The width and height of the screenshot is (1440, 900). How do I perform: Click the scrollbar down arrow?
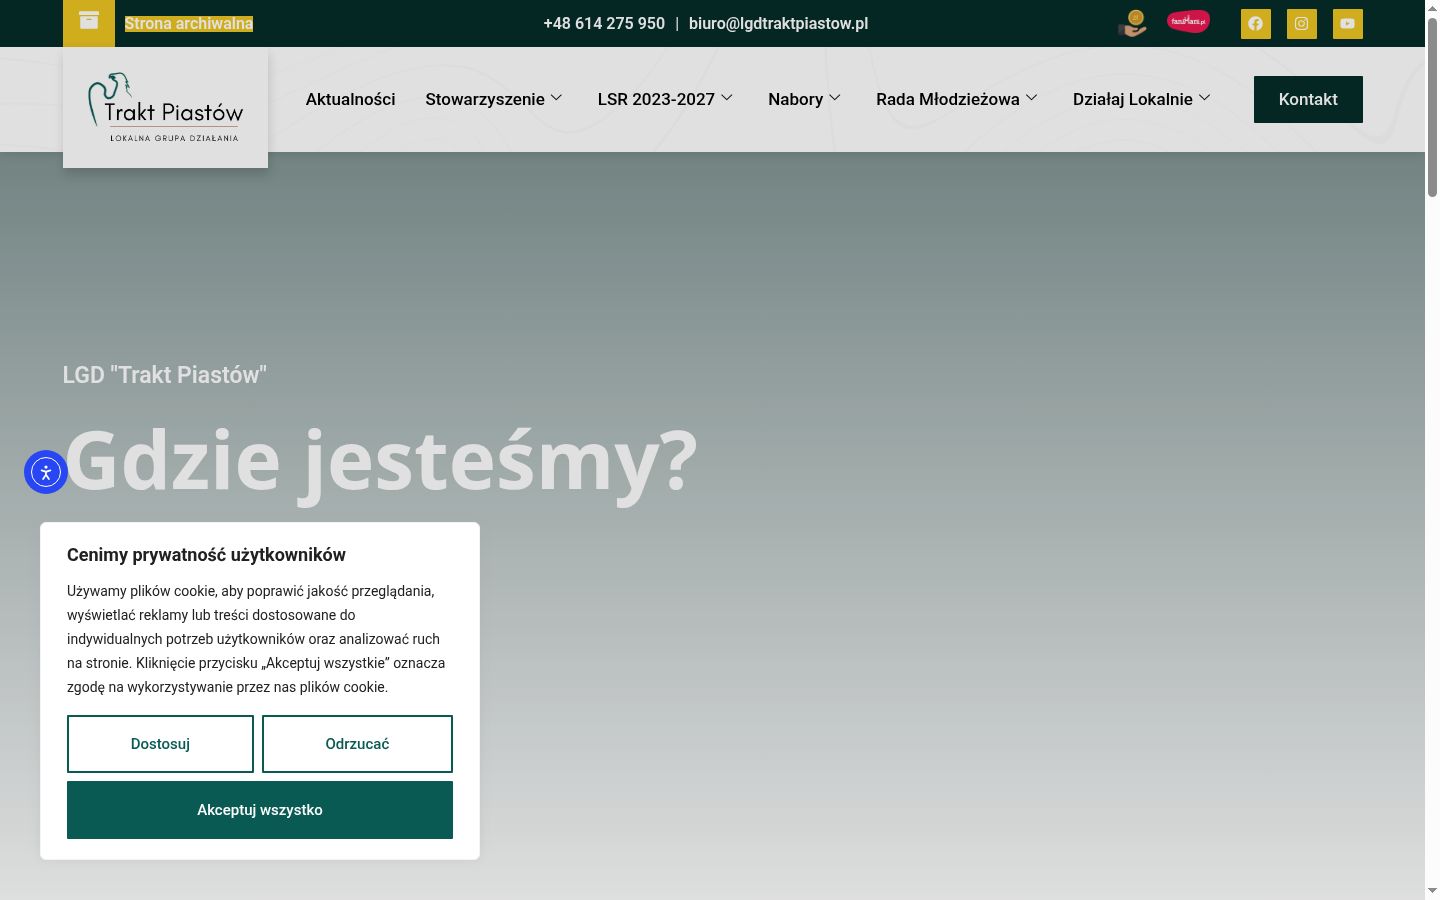1432,890
